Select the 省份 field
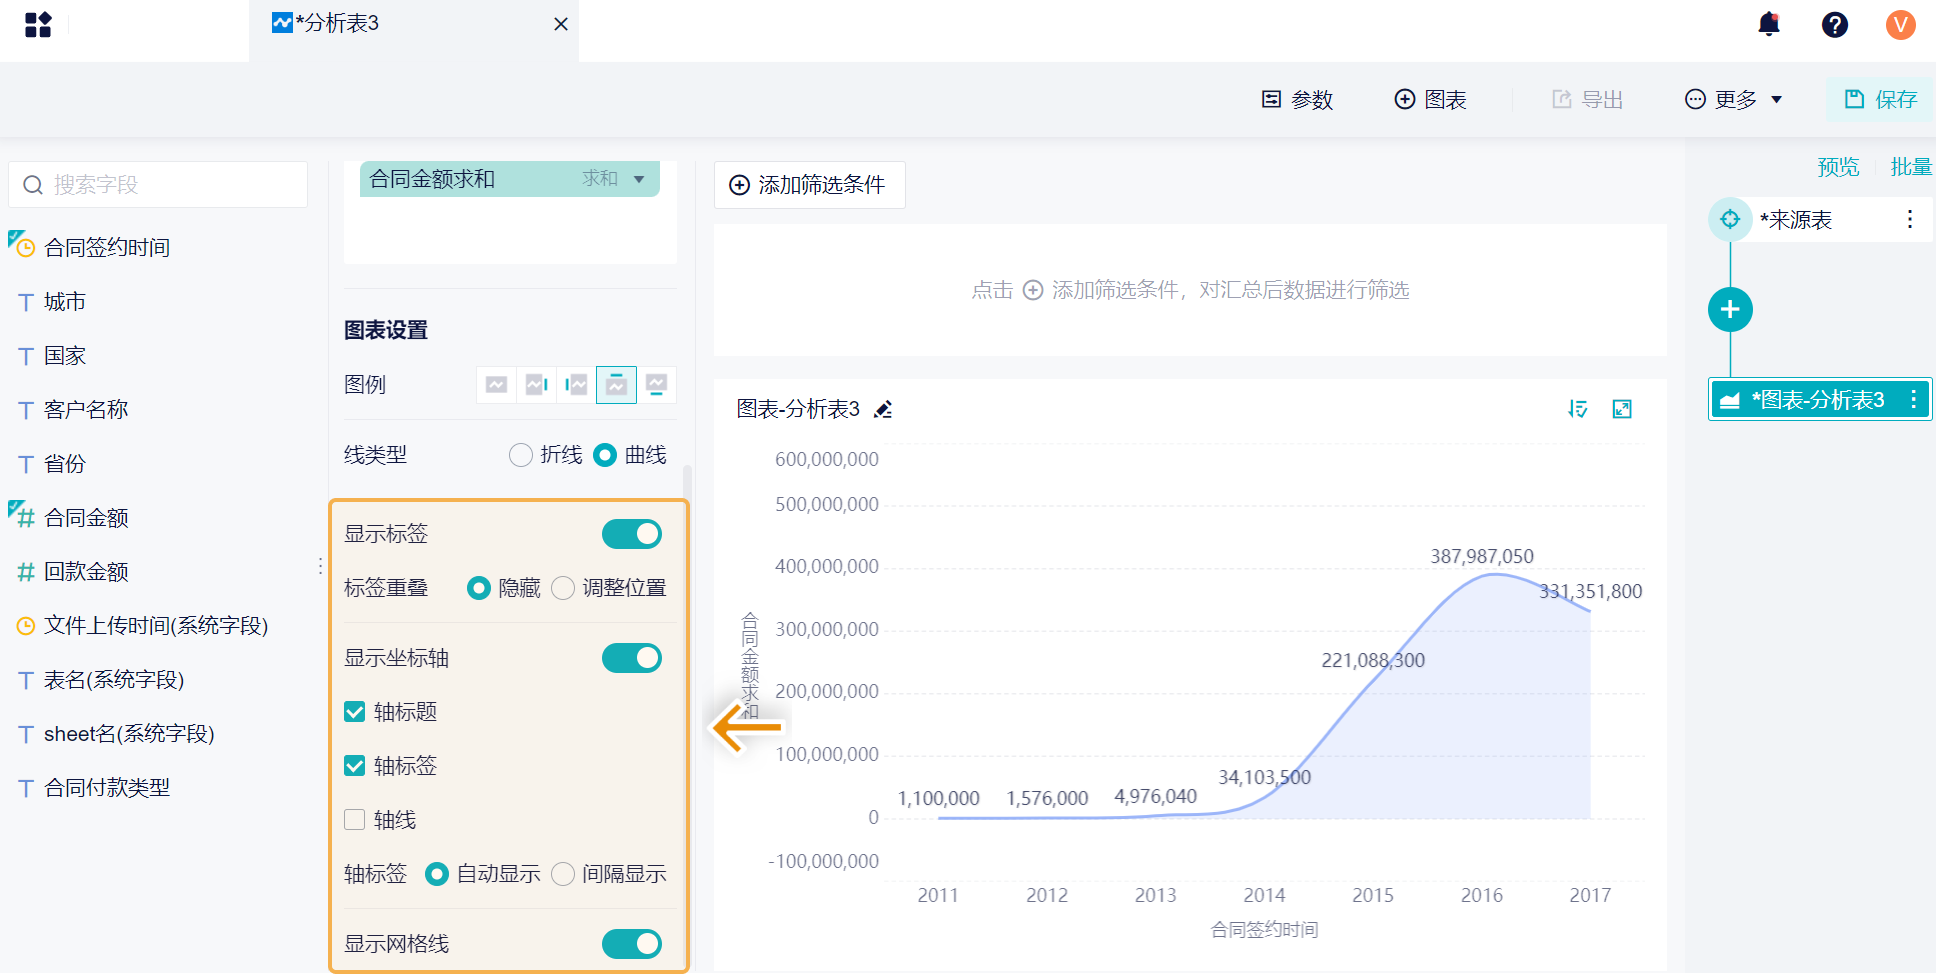This screenshot has width=1936, height=974. pyautogui.click(x=64, y=463)
